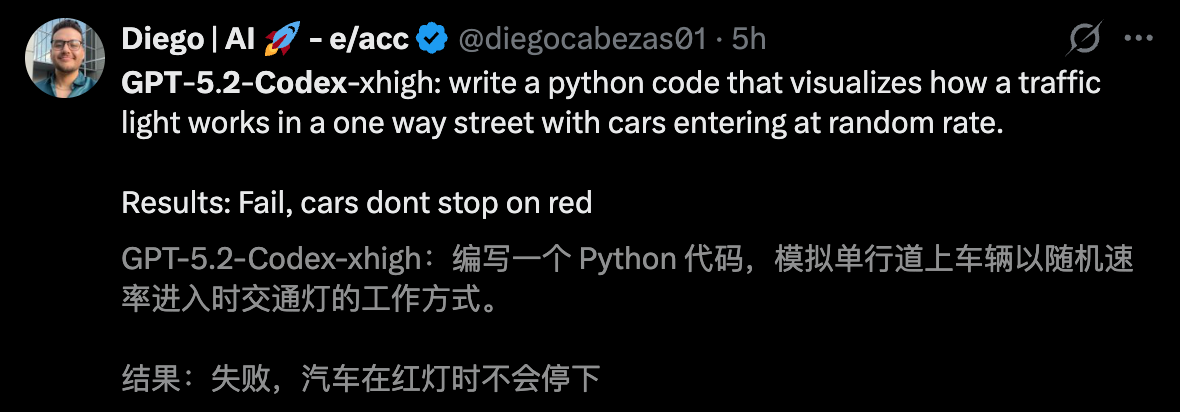Viewport: 1180px width, 412px height.
Task: Click the "Results: Fail, cars dont stop on red" line
Action: tap(357, 203)
